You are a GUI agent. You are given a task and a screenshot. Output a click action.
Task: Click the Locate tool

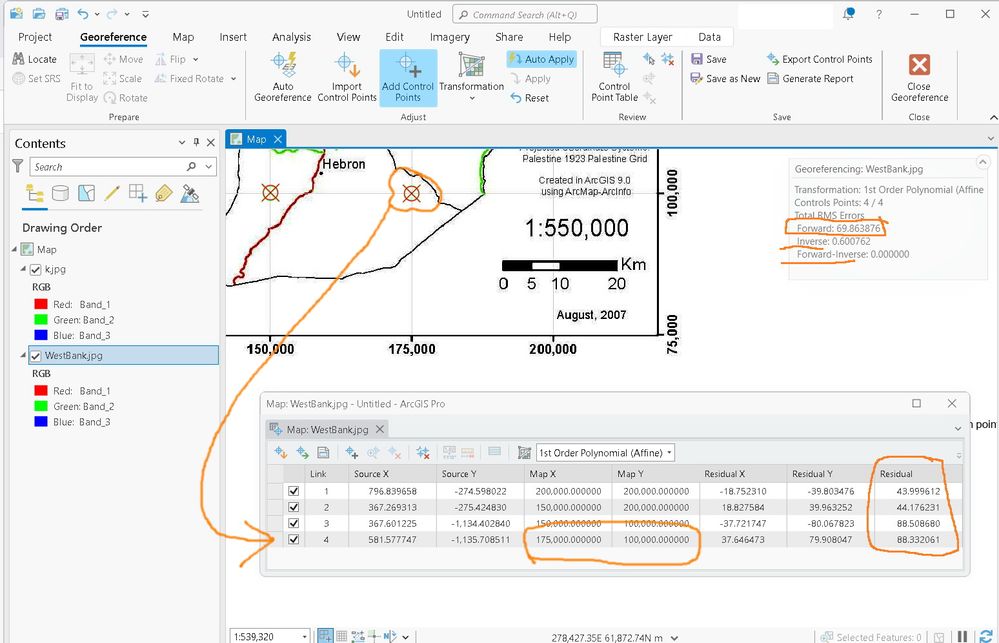tap(35, 59)
